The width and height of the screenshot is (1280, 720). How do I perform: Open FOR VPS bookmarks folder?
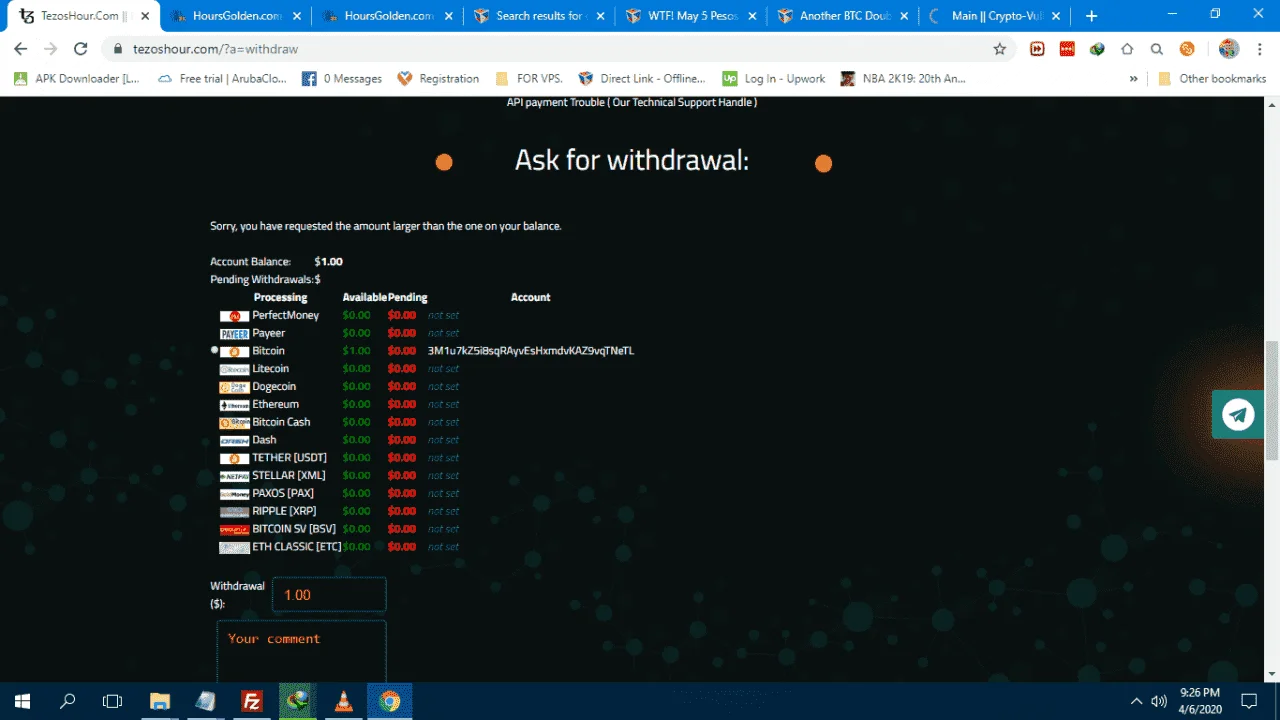click(x=529, y=79)
